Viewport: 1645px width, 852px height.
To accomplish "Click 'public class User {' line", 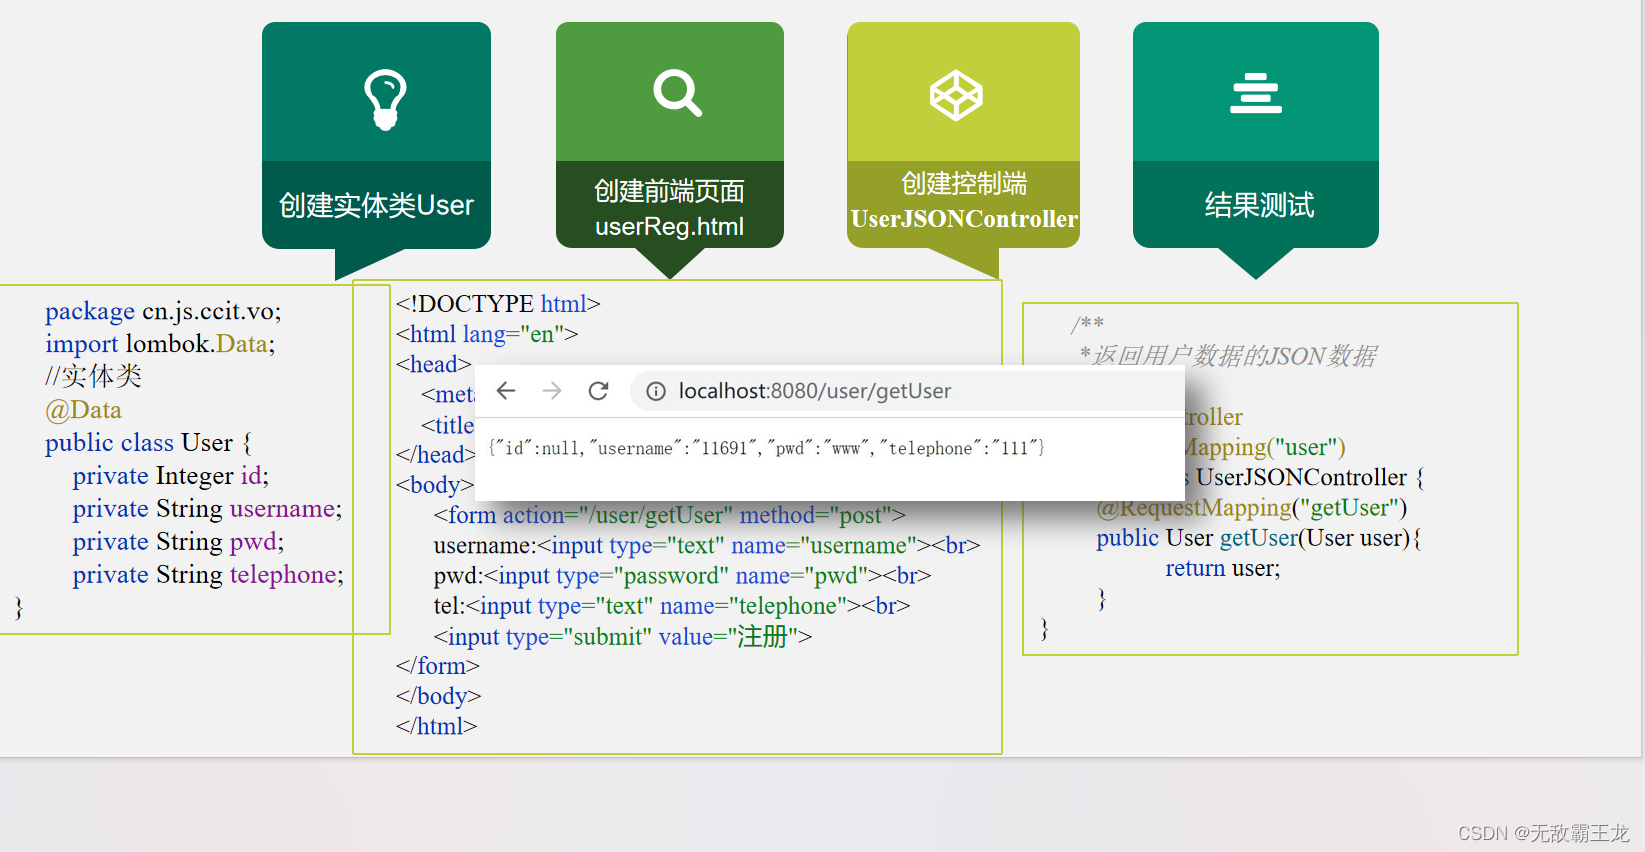I will 148,443.
